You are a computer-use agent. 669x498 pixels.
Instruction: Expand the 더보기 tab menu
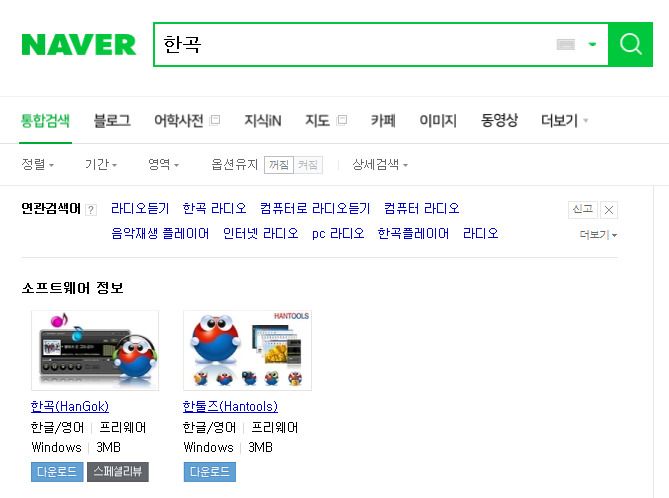click(x=564, y=120)
